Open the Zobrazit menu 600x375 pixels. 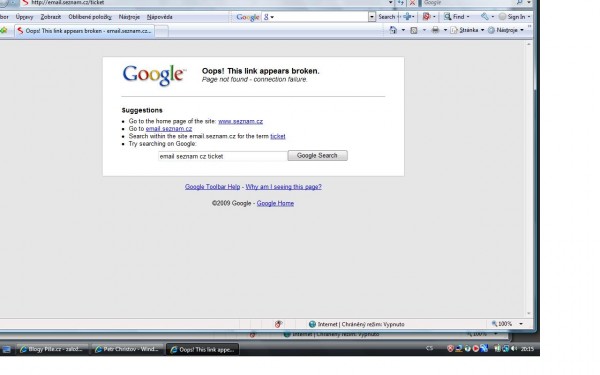[51, 17]
